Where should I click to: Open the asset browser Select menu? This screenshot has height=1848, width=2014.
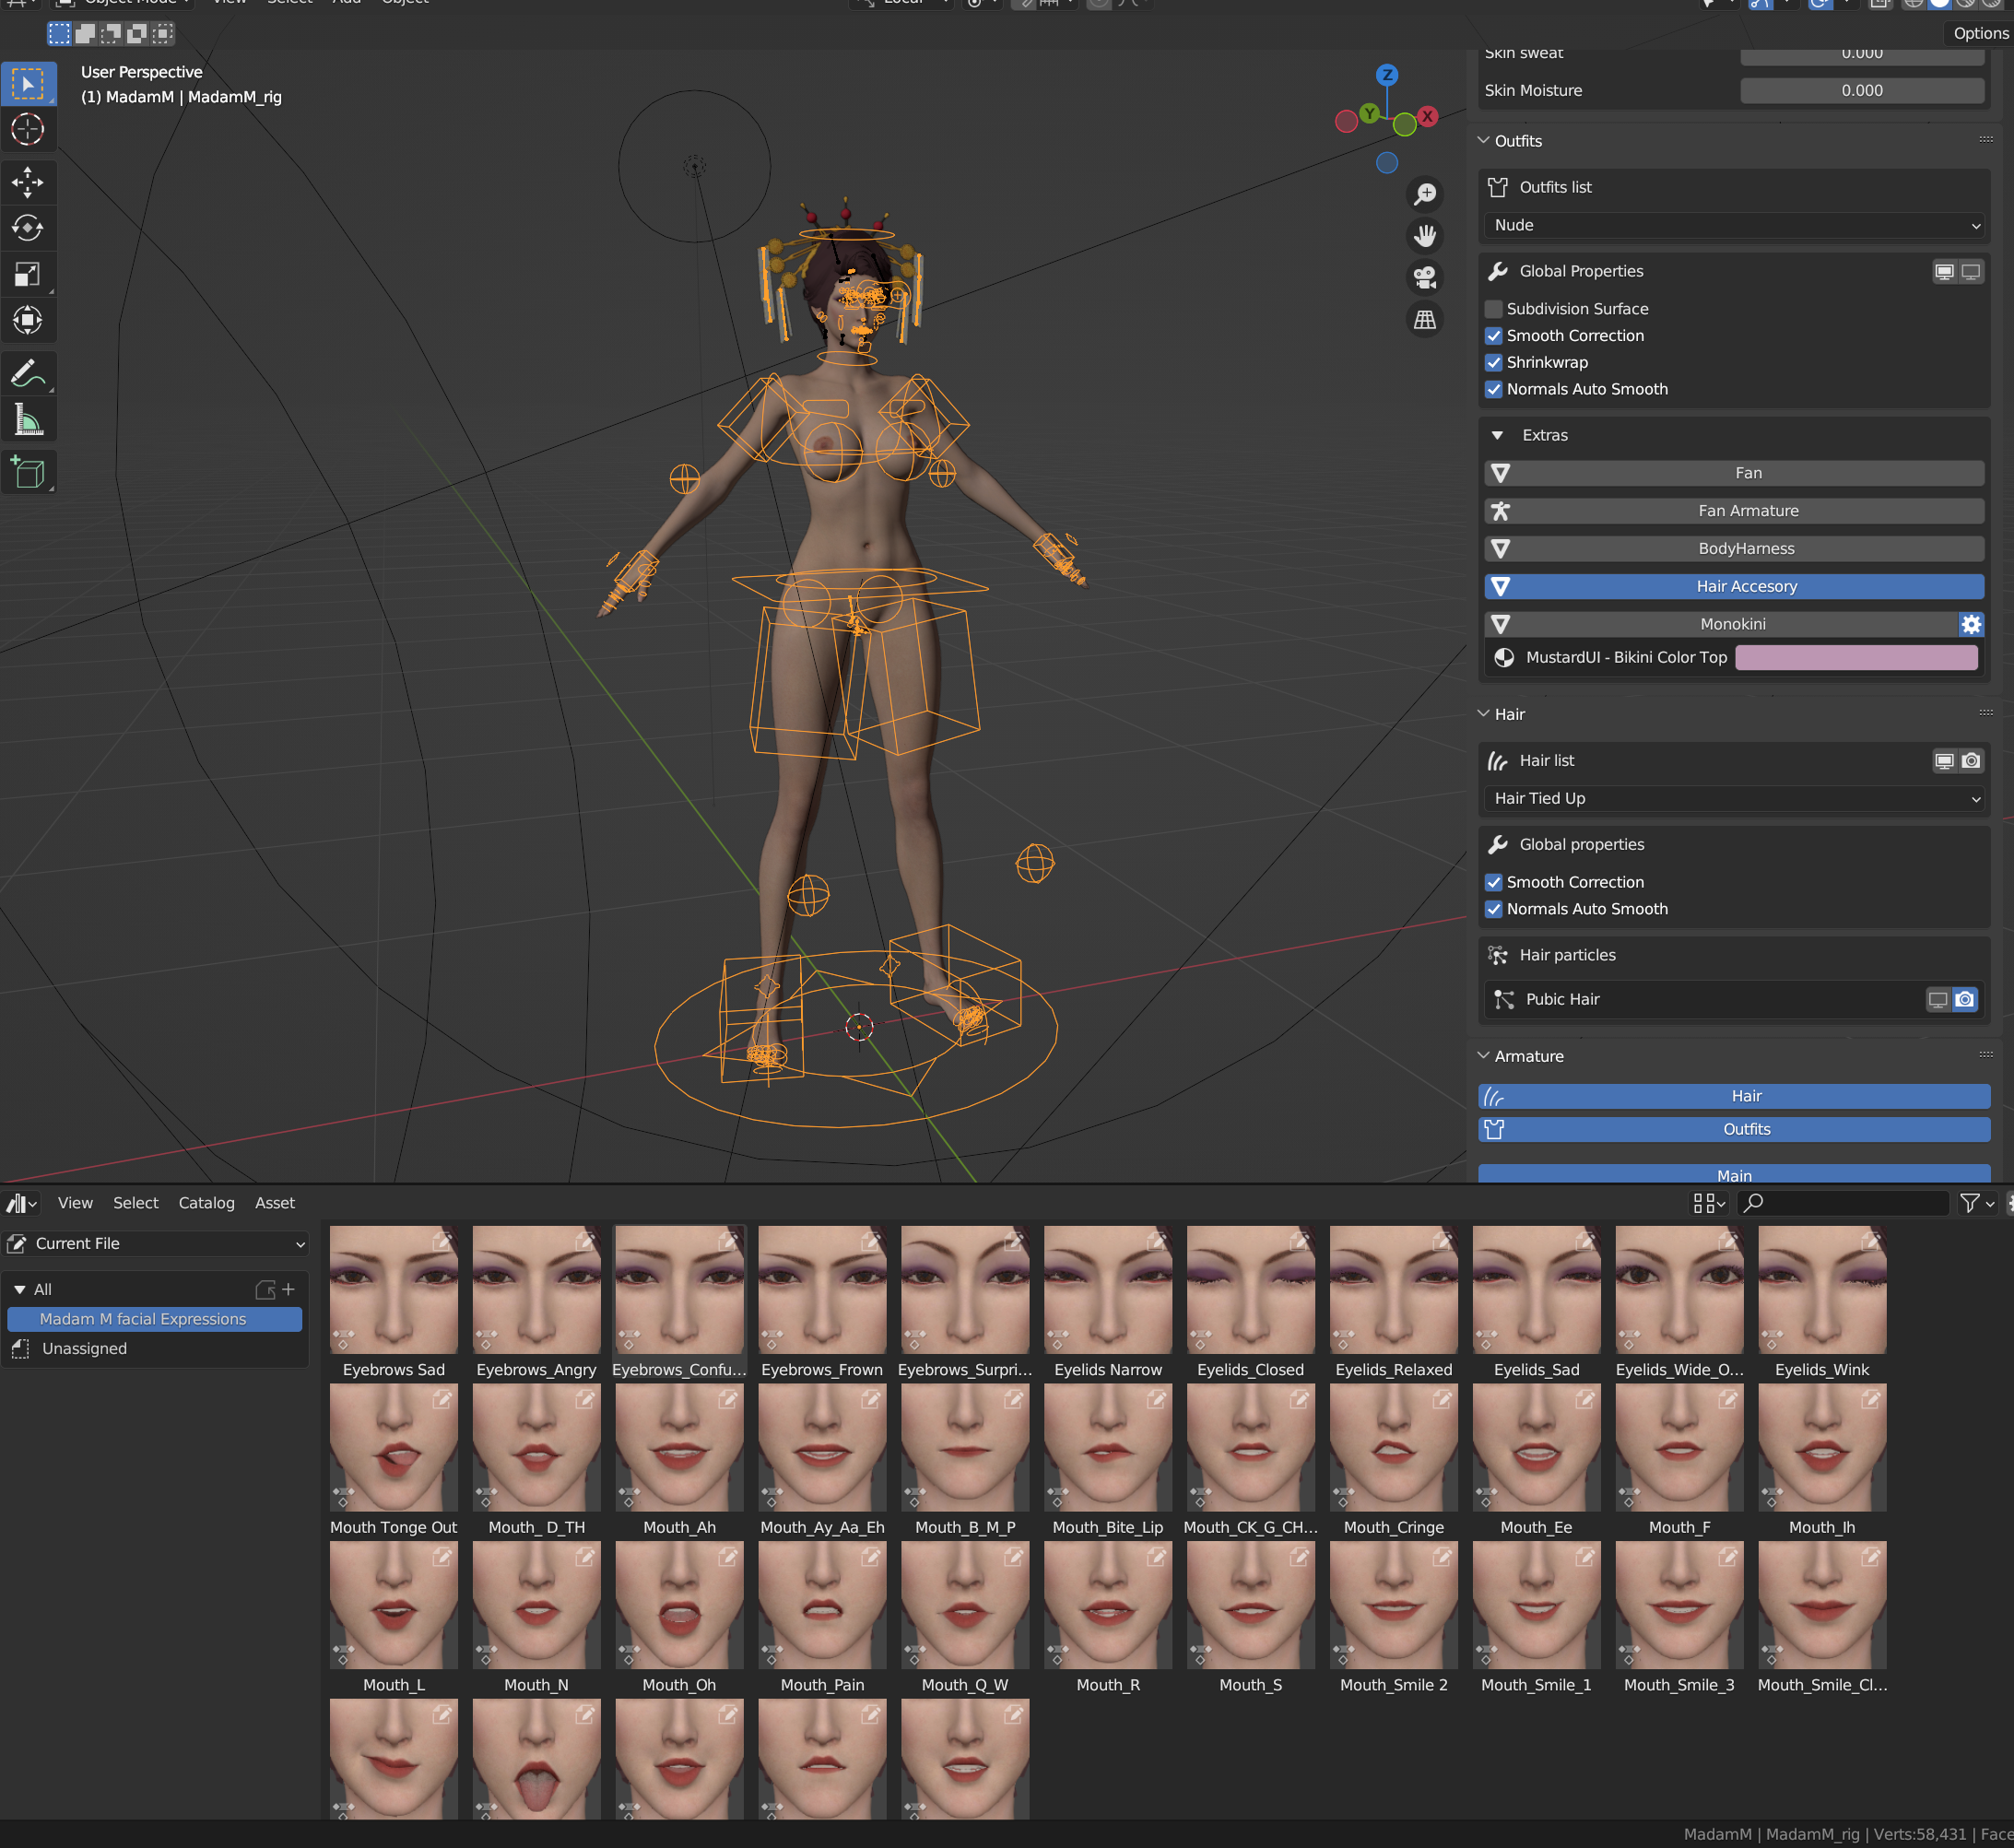tap(136, 1203)
